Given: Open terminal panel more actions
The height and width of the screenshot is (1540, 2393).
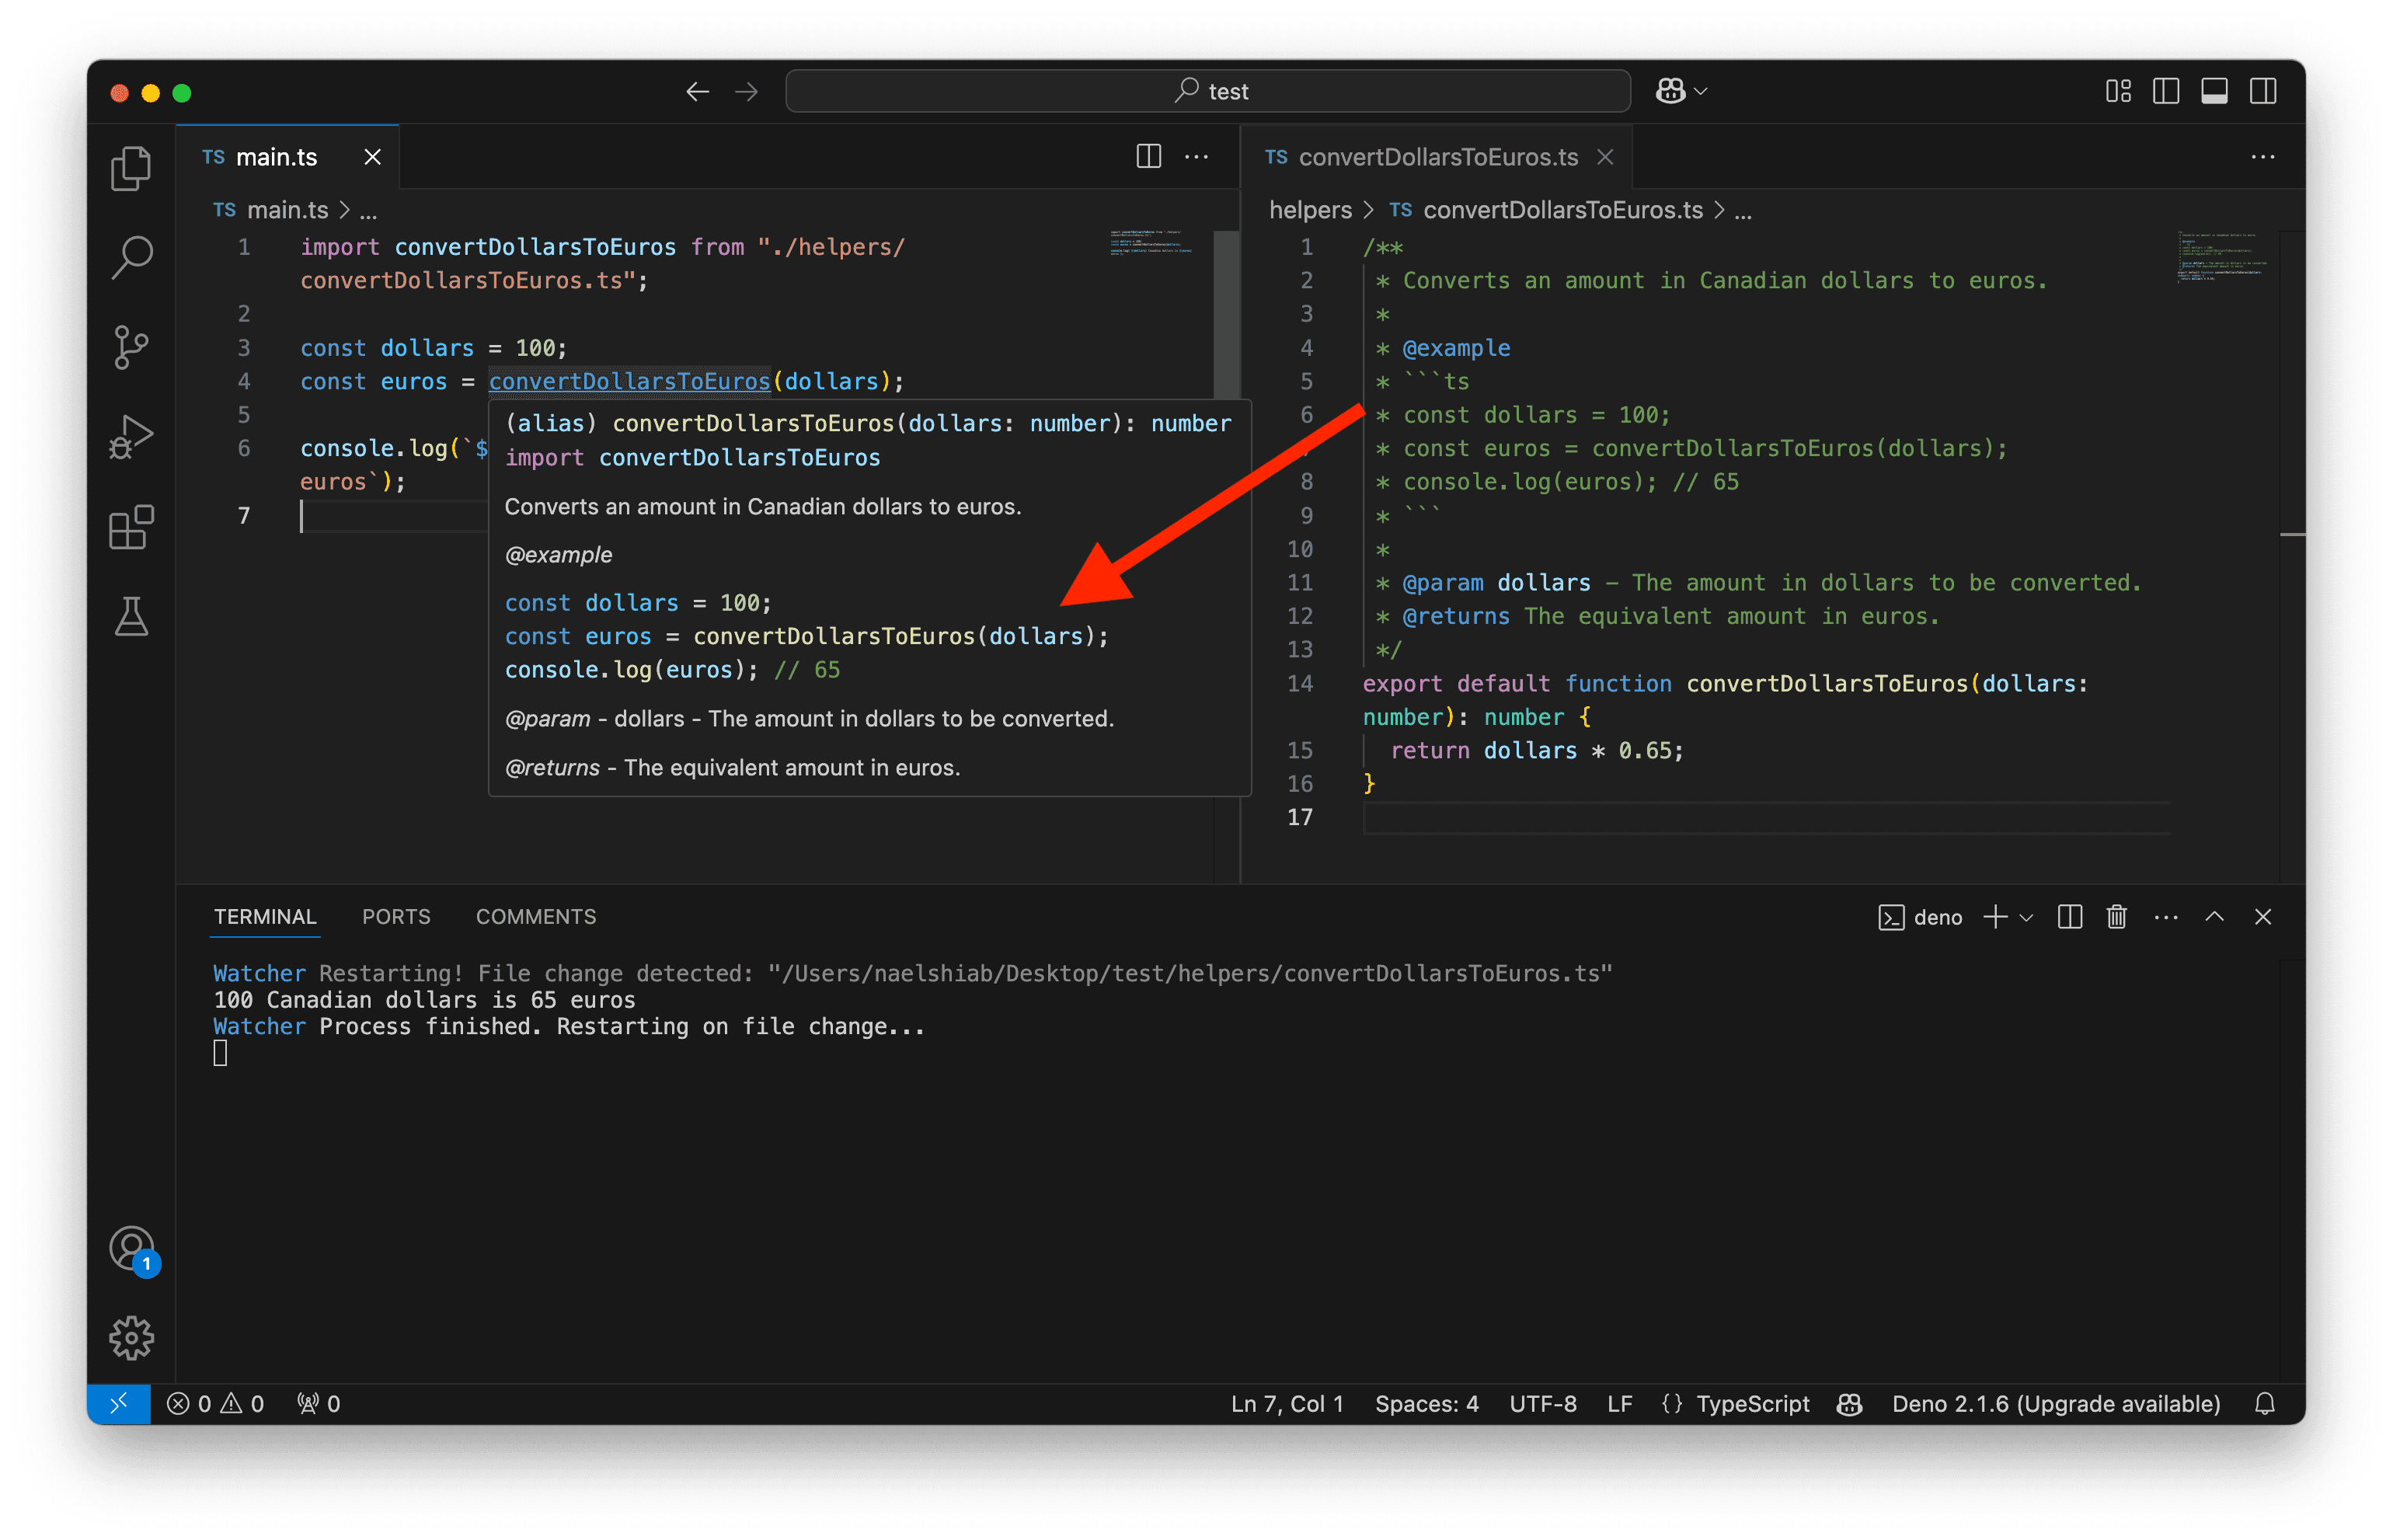Looking at the screenshot, I should pyautogui.click(x=2166, y=917).
